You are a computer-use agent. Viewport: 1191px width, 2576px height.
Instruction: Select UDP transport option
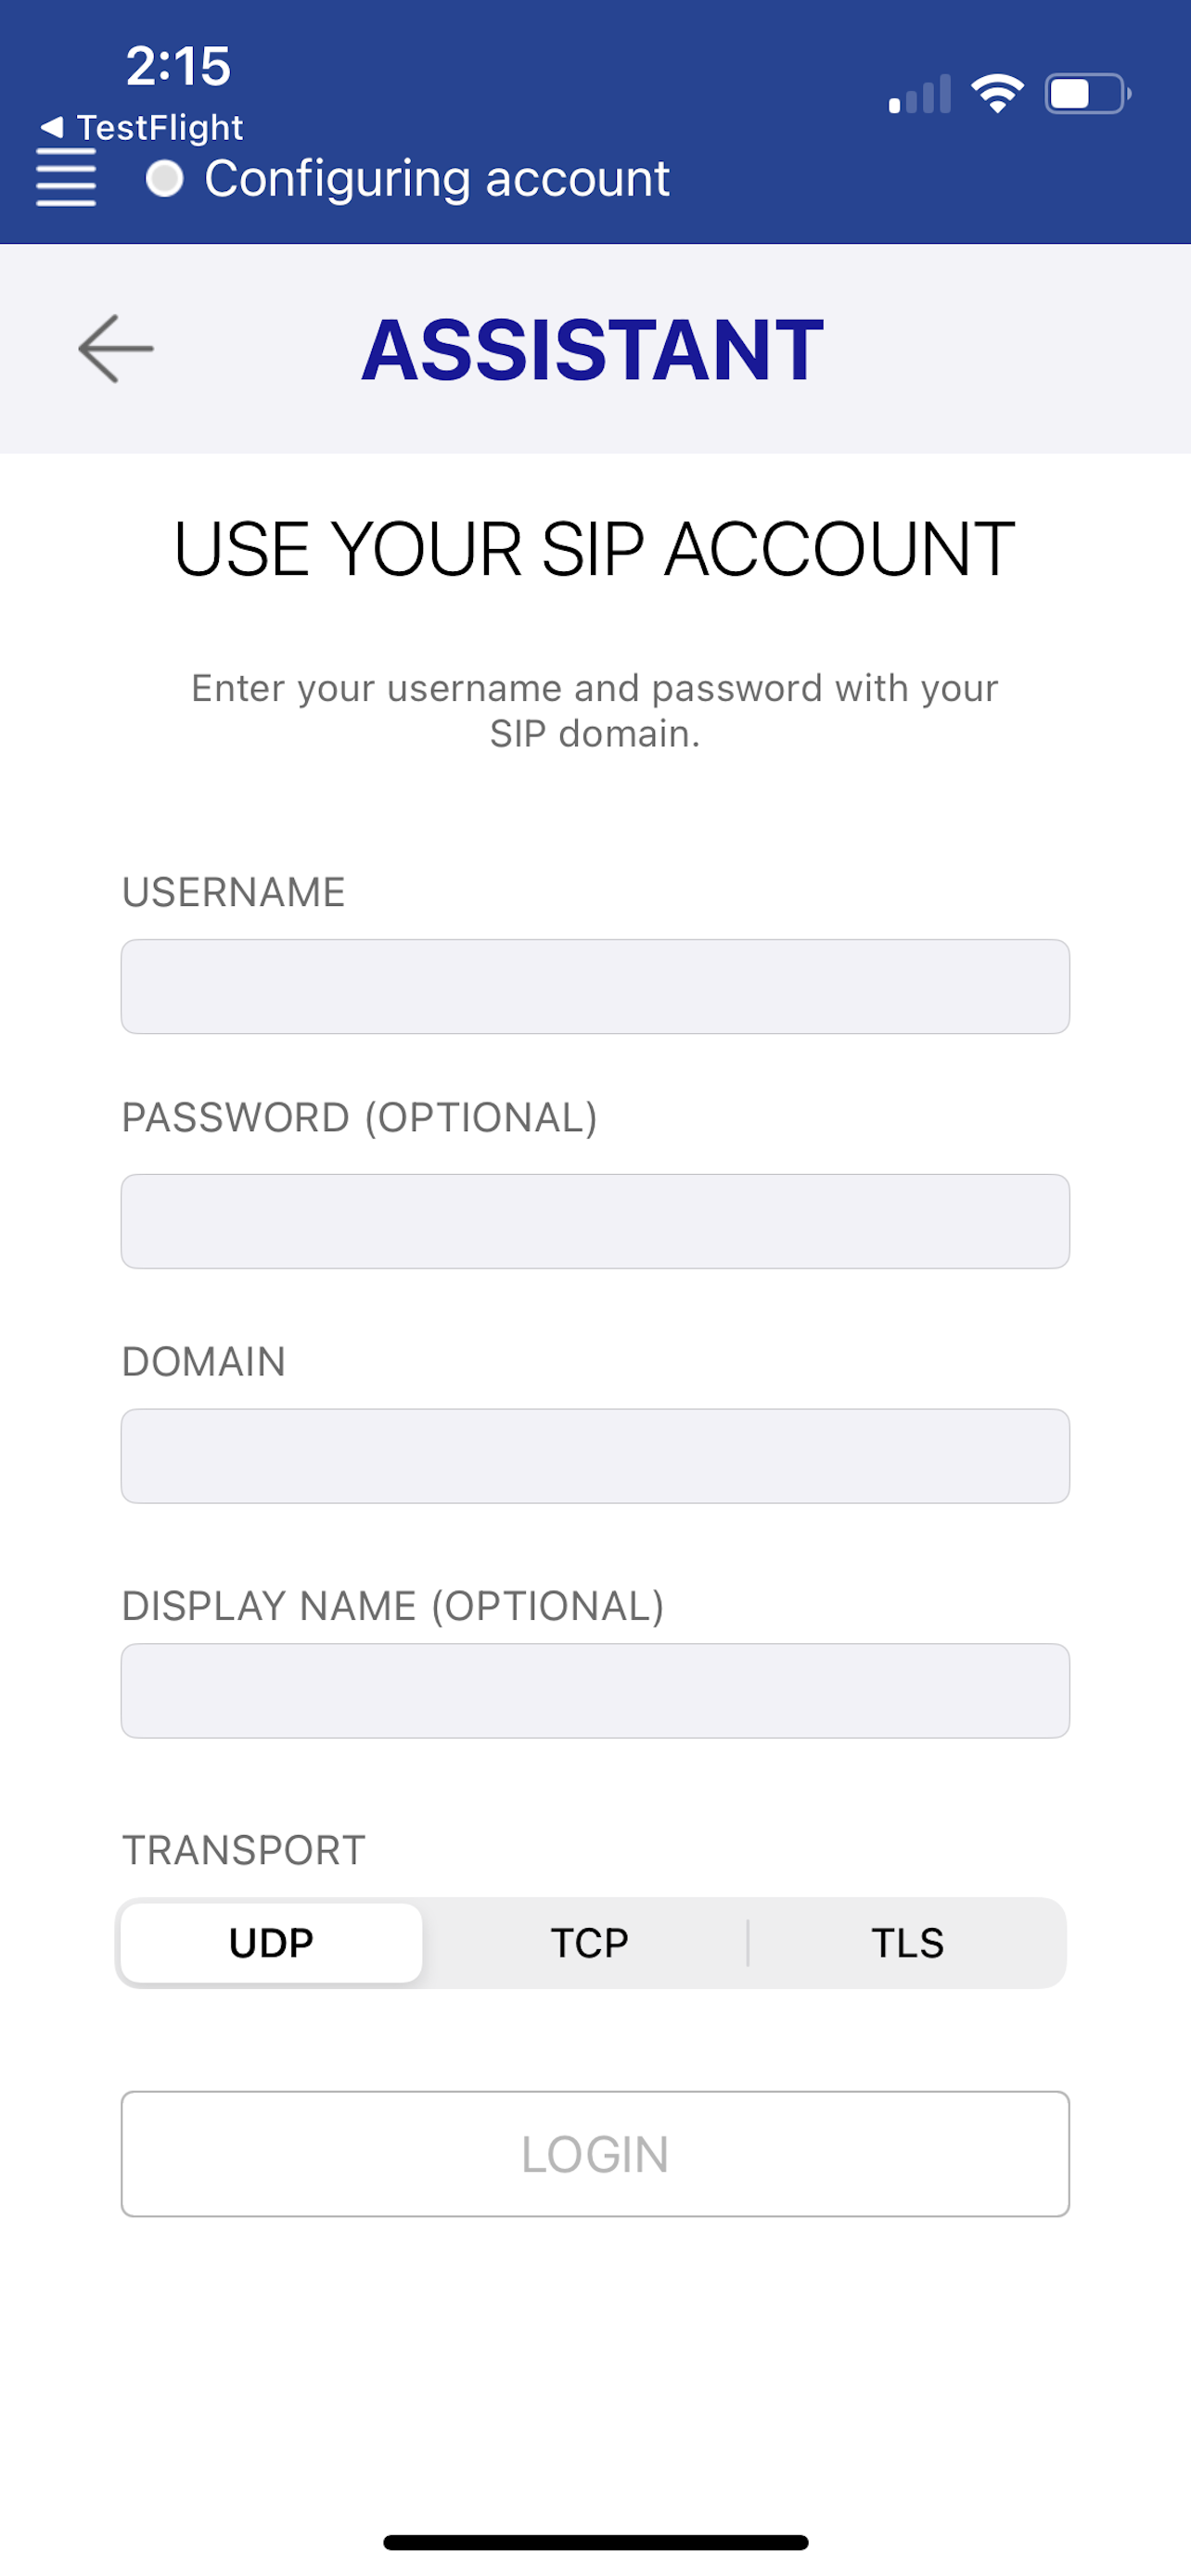271,1942
